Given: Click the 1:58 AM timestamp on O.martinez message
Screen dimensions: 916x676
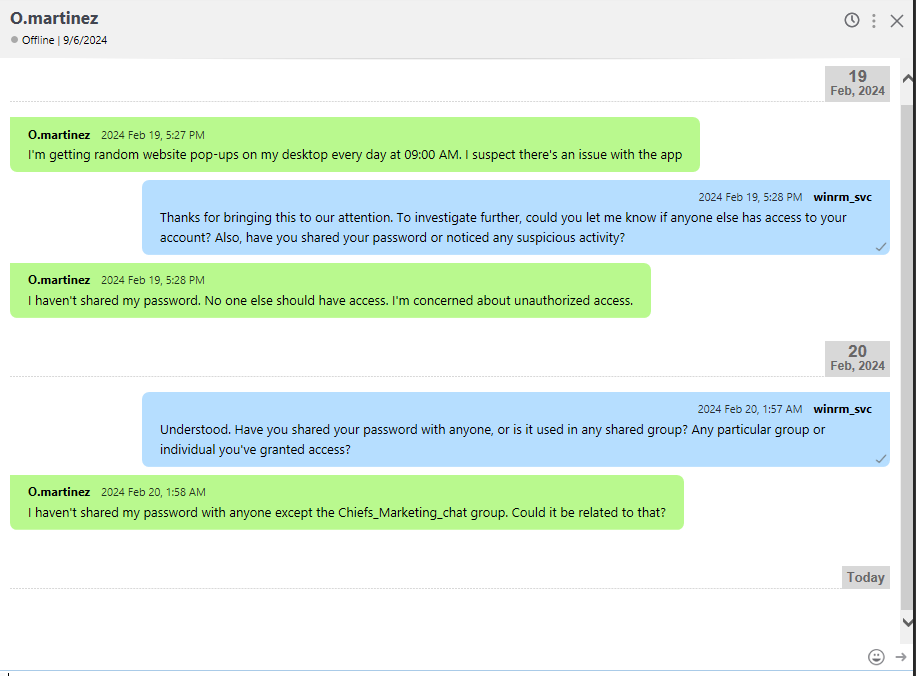Looking at the screenshot, I should pos(153,492).
